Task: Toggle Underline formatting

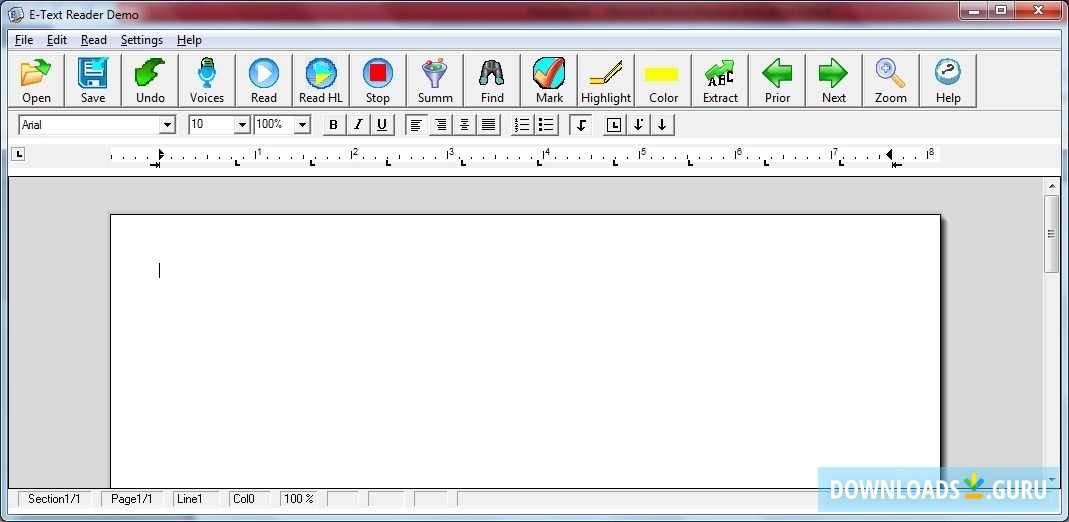Action: point(382,125)
